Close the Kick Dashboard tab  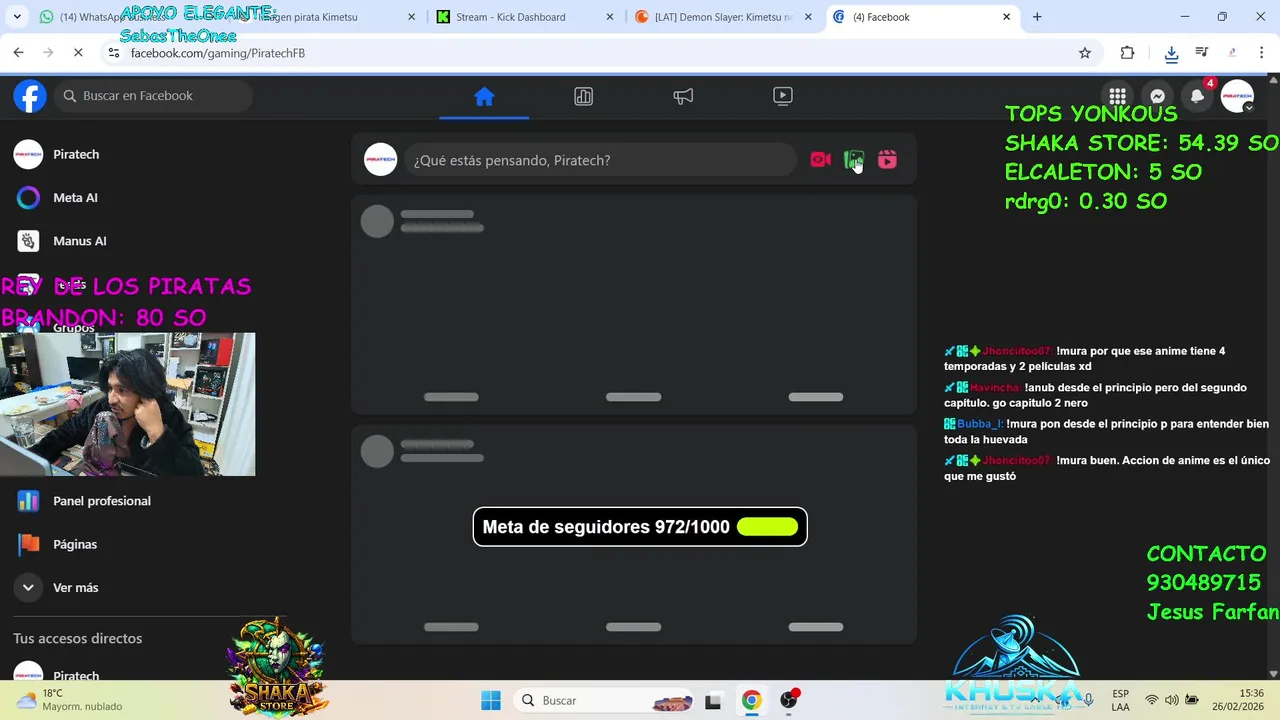(x=610, y=17)
